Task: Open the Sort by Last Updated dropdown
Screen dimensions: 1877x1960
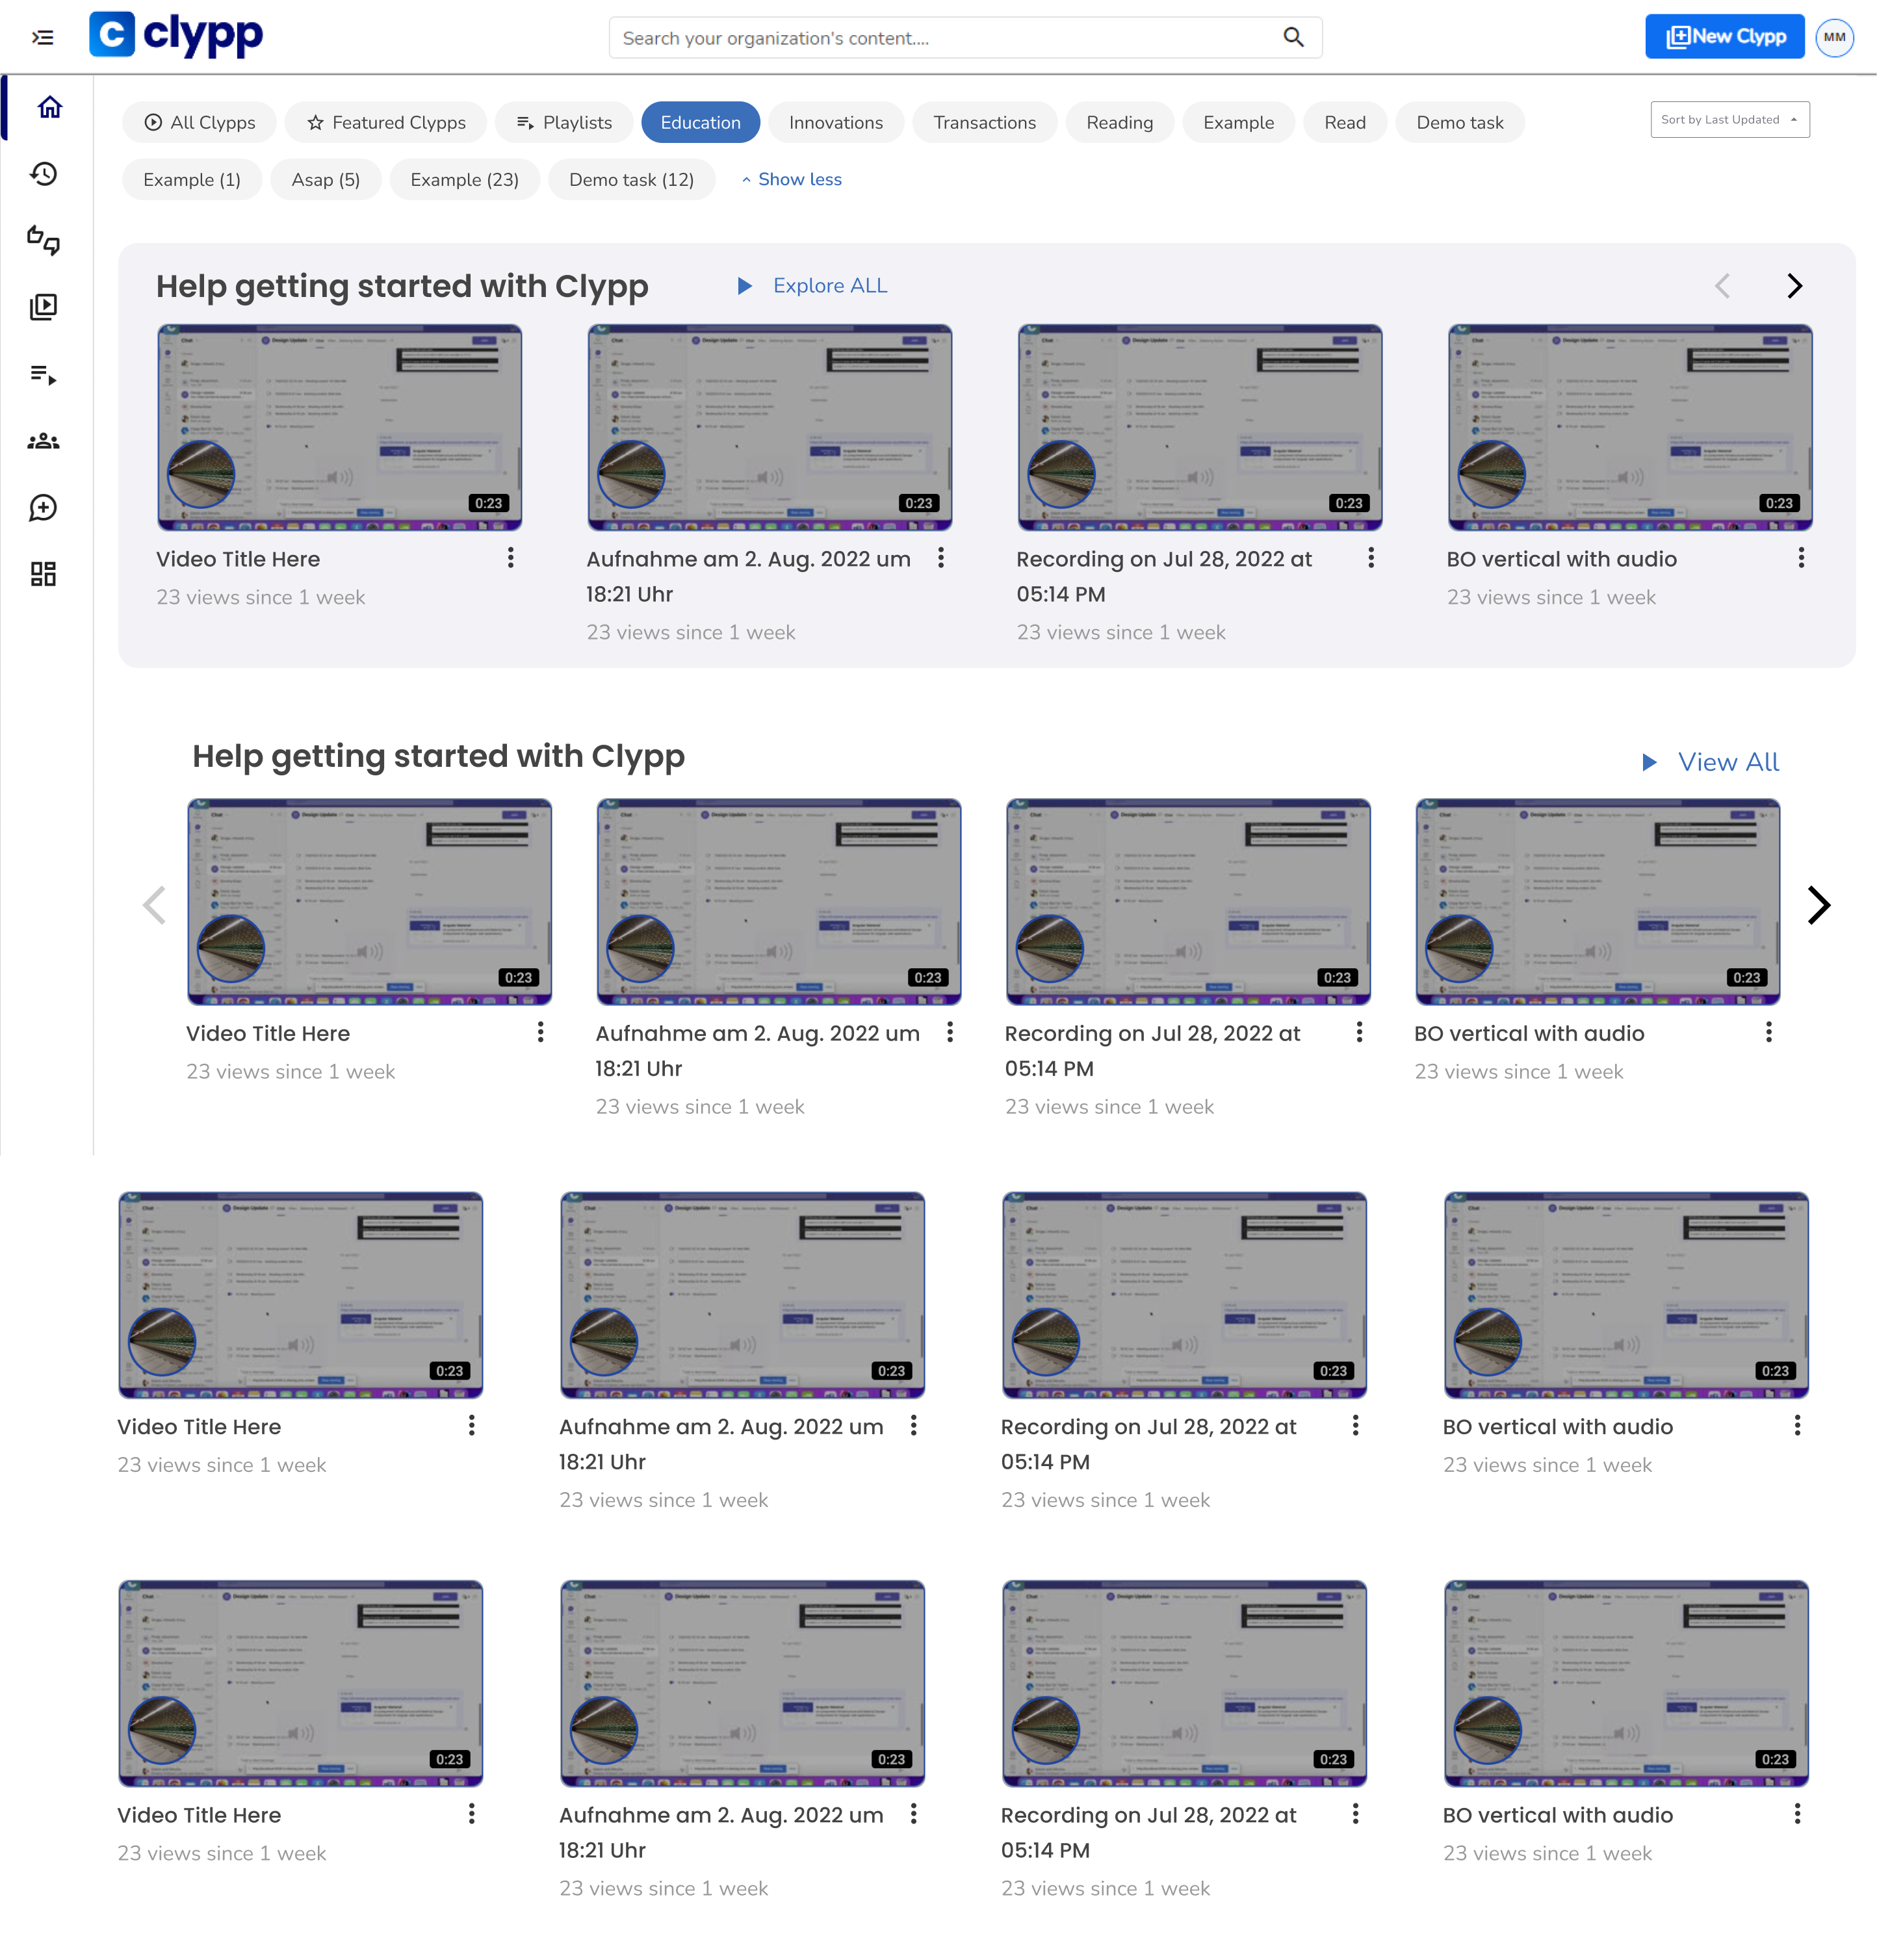Action: 1729,120
